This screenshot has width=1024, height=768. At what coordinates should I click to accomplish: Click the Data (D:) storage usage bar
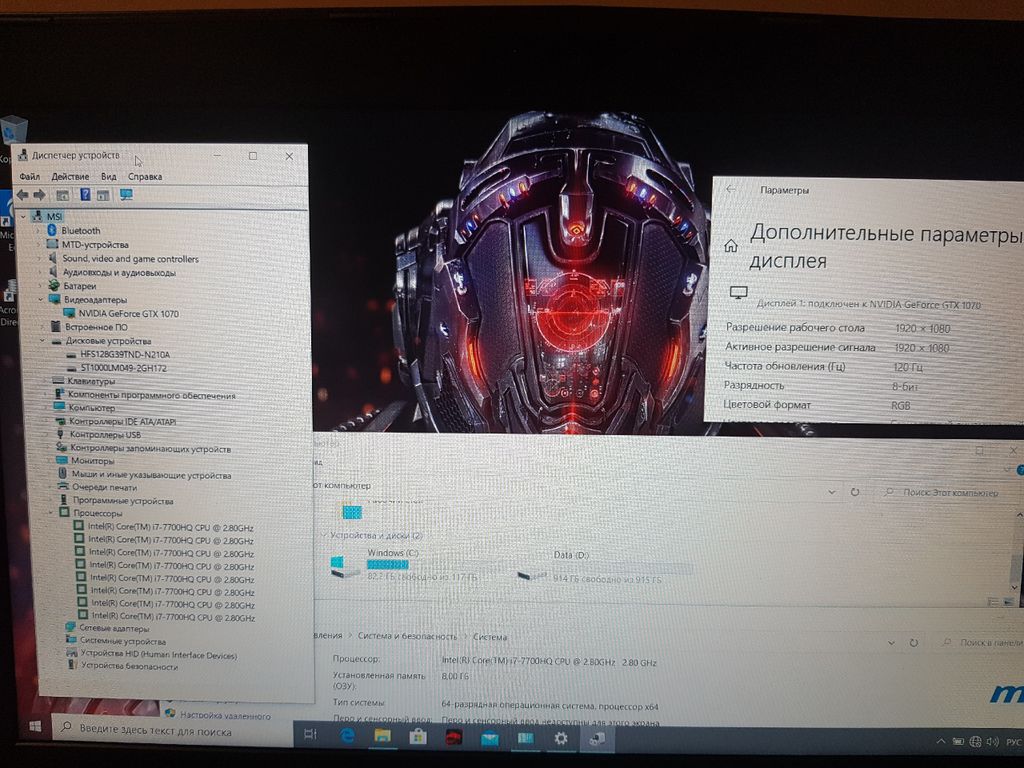point(622,569)
